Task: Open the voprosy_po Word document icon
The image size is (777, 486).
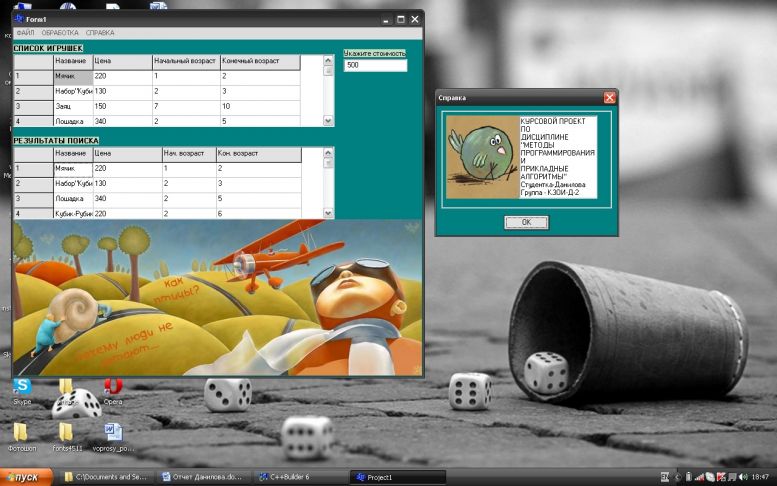Action: point(113,437)
